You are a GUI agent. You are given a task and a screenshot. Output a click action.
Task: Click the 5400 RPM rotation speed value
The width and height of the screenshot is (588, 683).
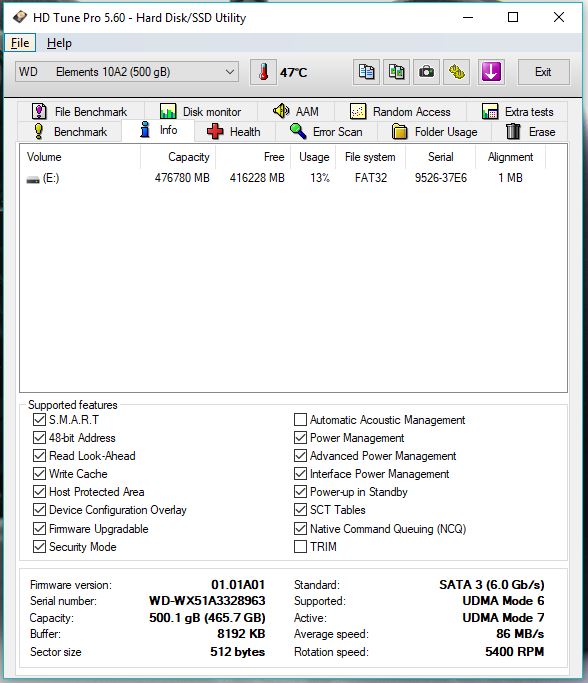pos(514,652)
